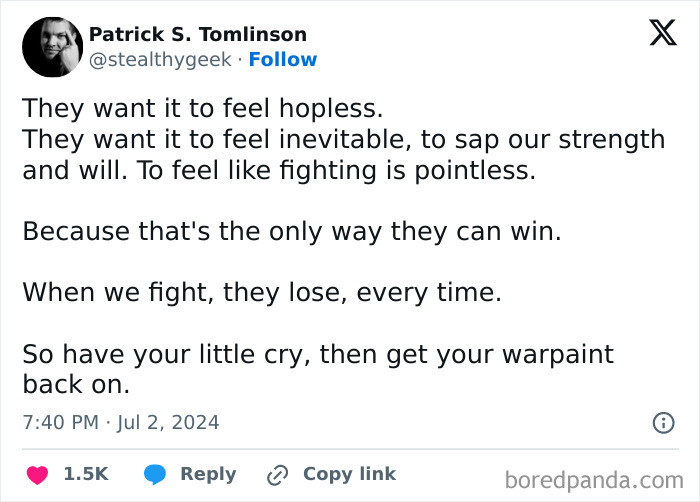
Task: Click the blue reply bubble icon
Action: 155,475
